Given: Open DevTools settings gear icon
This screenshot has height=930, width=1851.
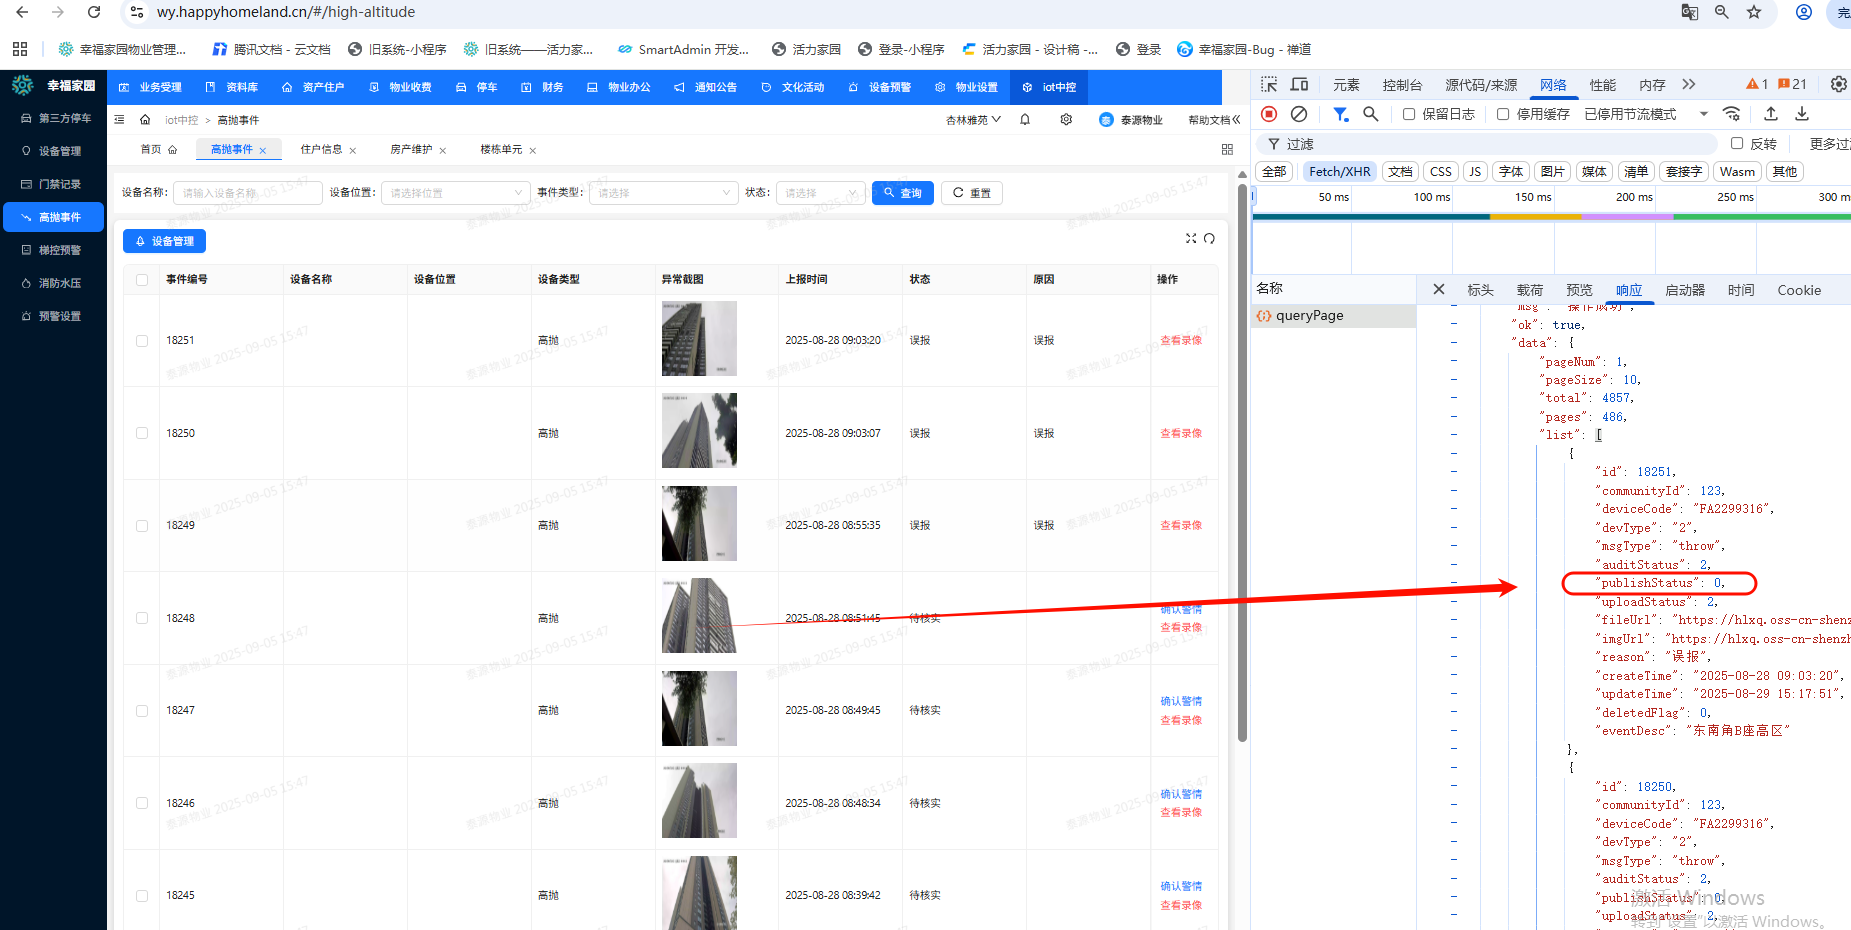Looking at the screenshot, I should (1838, 85).
